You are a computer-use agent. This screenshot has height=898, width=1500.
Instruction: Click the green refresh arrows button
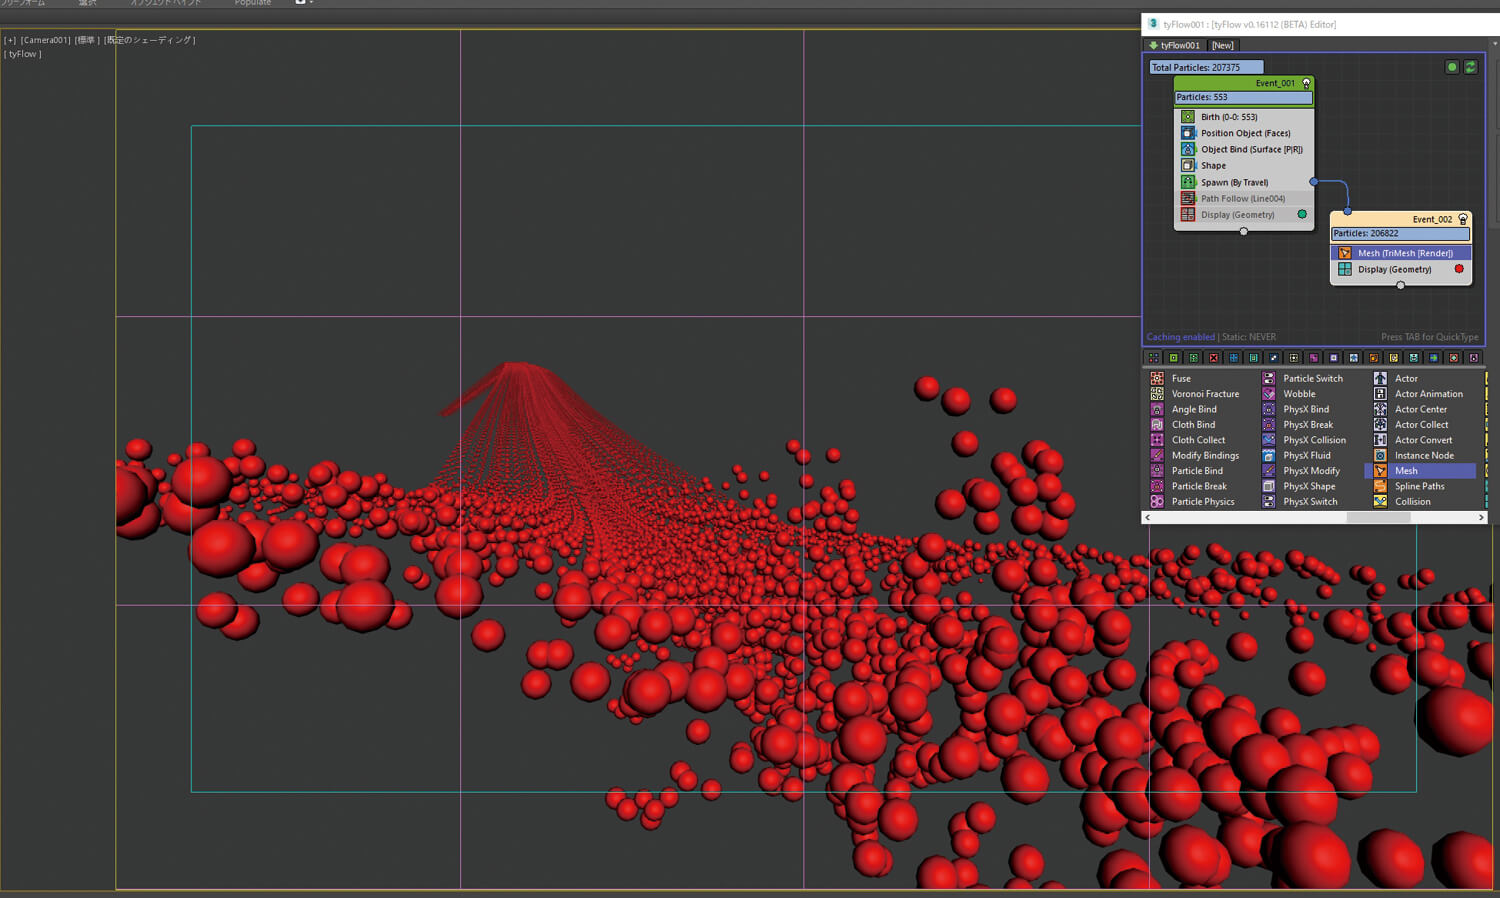(x=1470, y=67)
